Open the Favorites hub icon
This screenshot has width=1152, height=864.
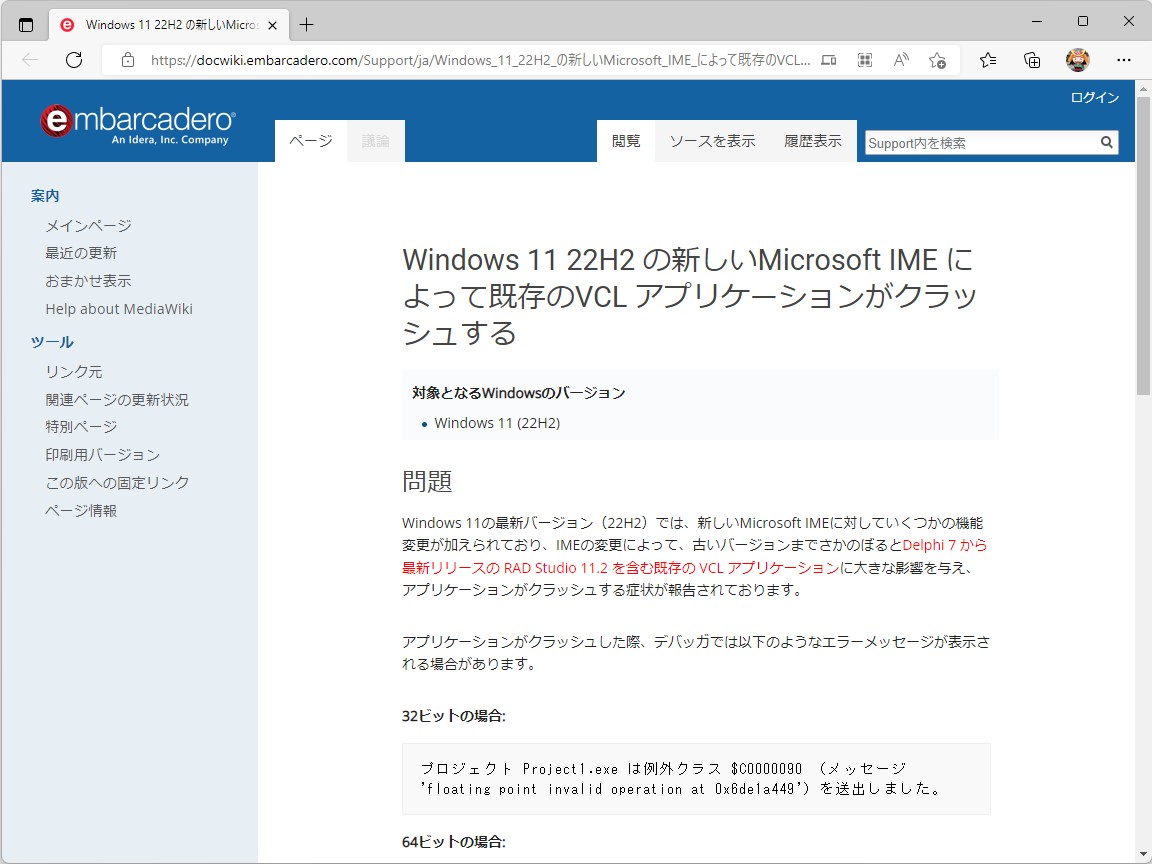click(988, 60)
